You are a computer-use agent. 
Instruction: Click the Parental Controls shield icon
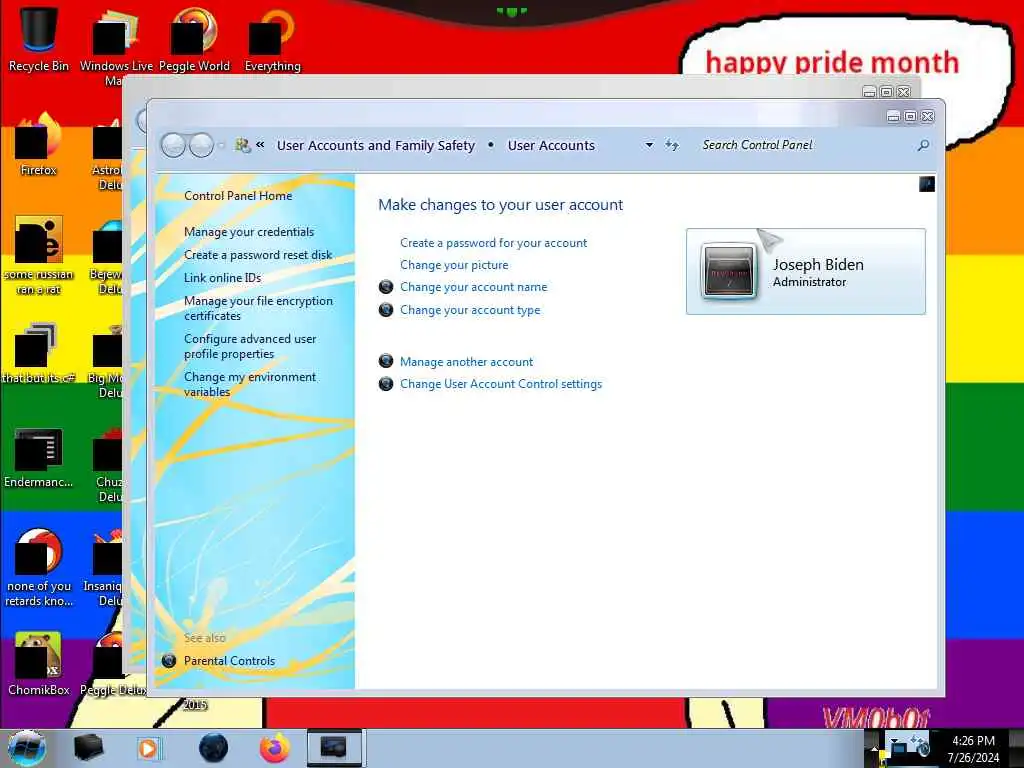(x=168, y=660)
